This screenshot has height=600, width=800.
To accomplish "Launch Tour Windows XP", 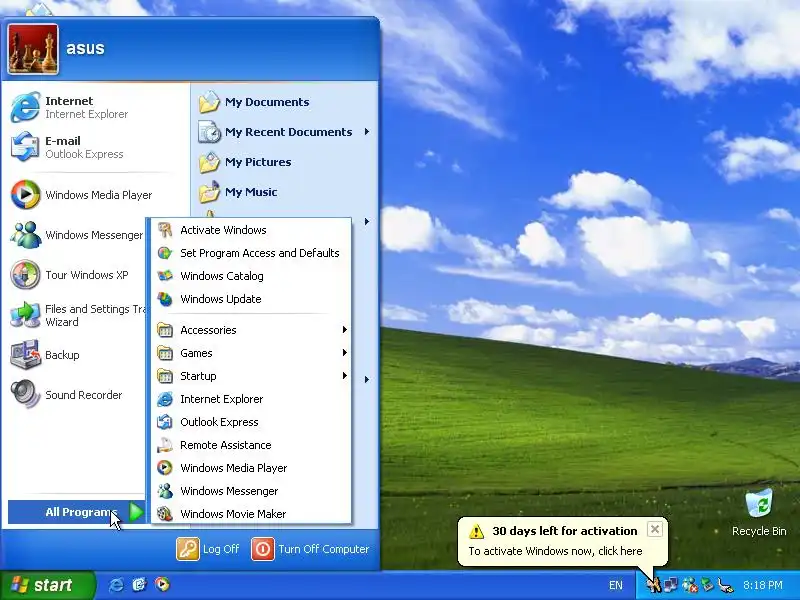I will [77, 275].
